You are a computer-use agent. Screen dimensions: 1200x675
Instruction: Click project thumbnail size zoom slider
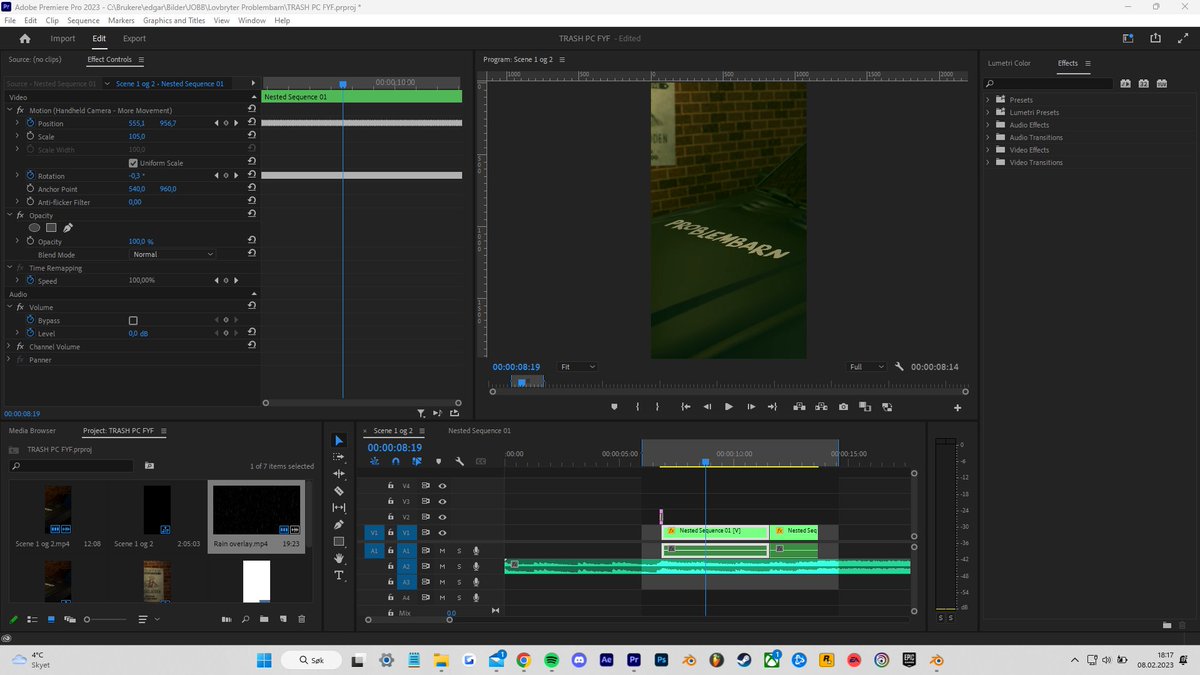[107, 620]
